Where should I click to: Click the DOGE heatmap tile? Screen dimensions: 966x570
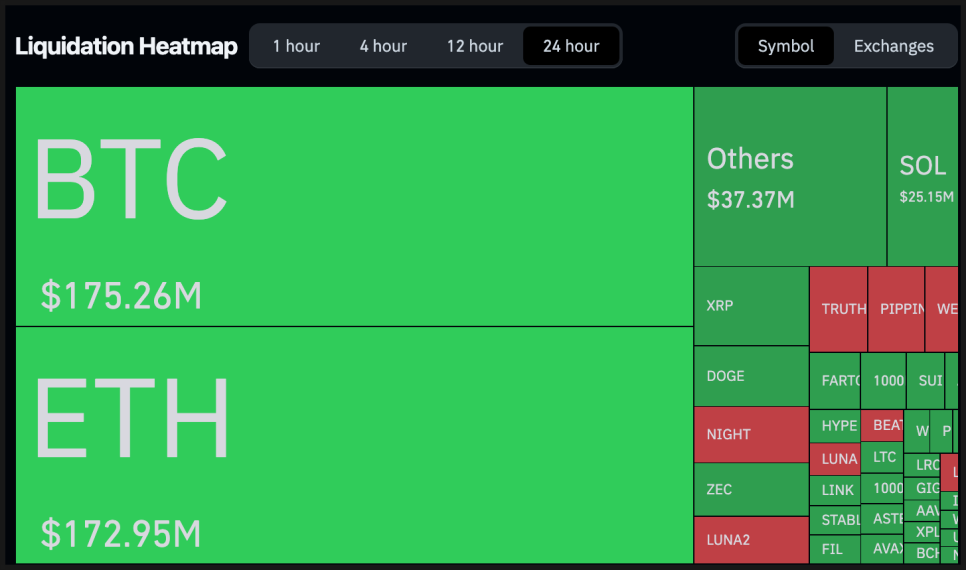pos(751,376)
